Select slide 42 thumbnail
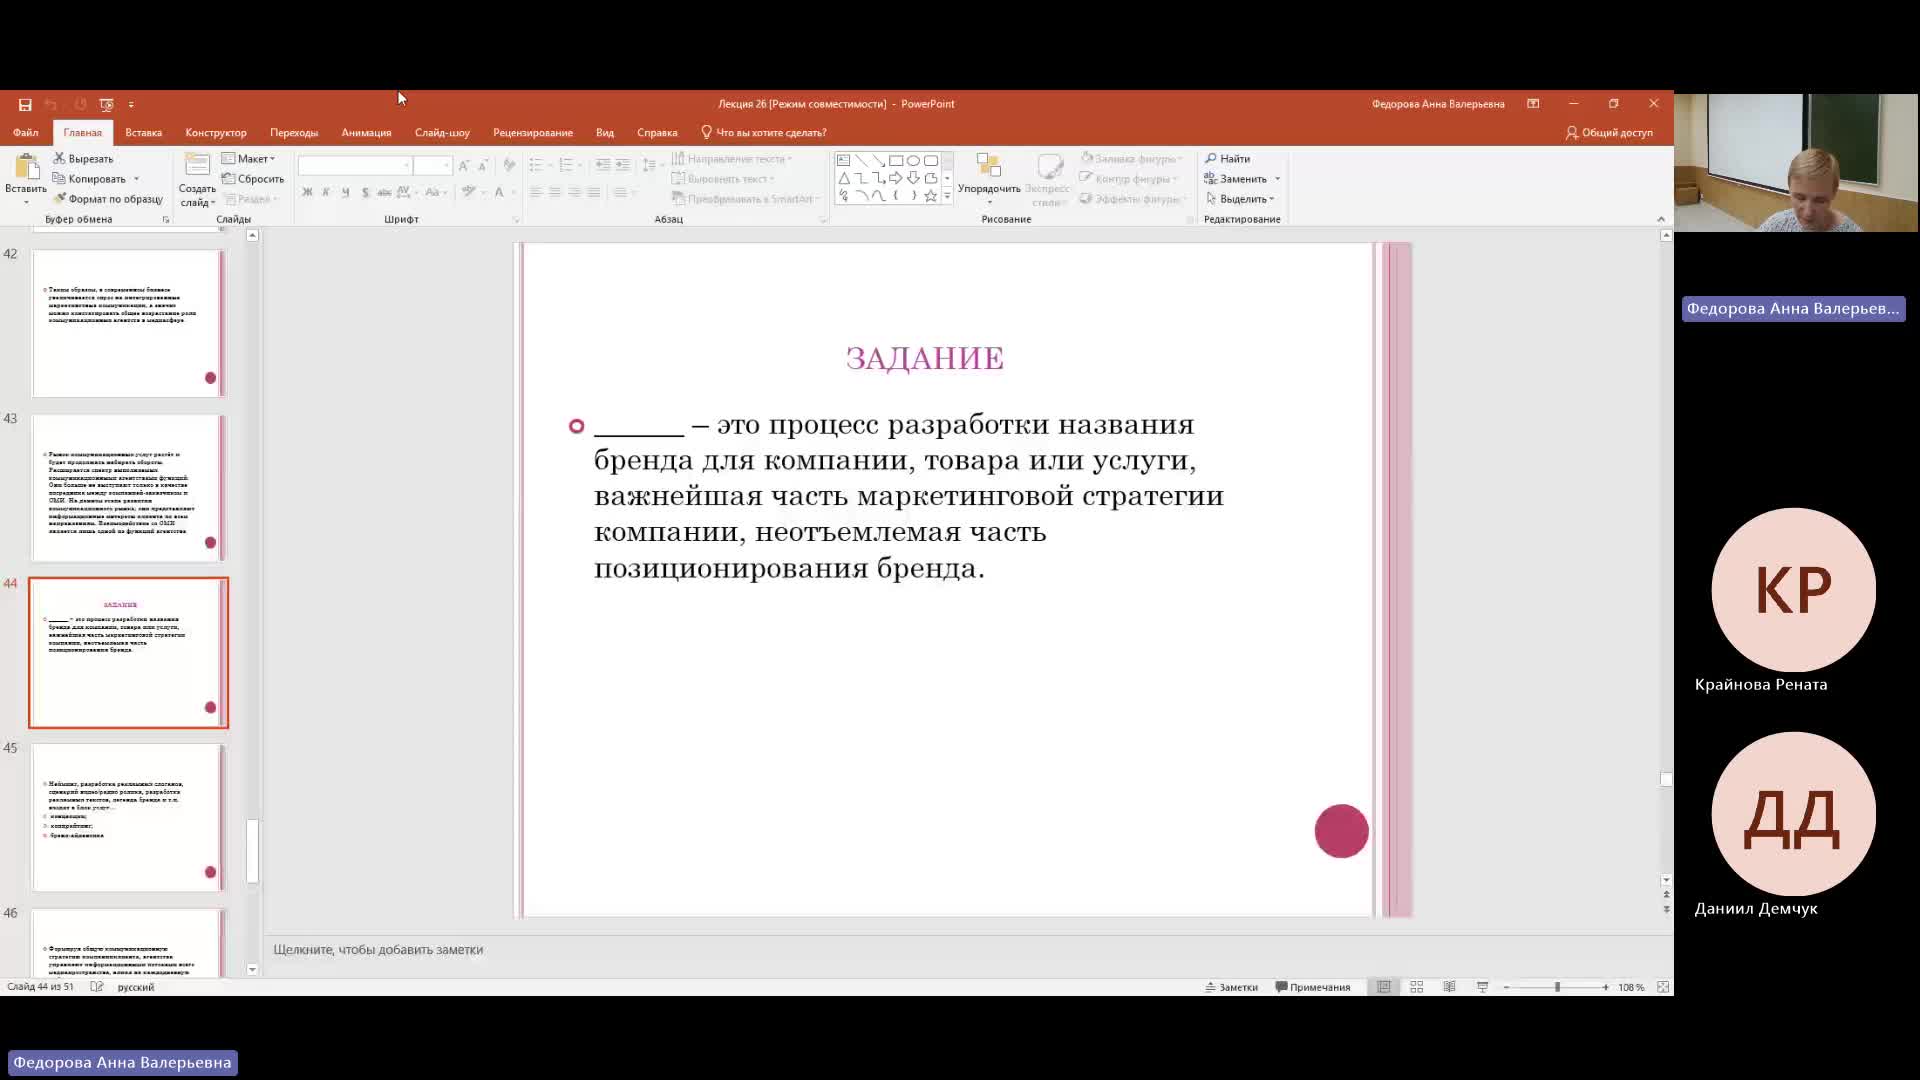 pos(128,323)
